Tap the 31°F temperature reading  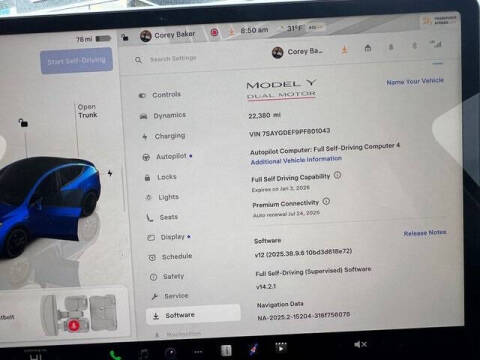(x=294, y=29)
